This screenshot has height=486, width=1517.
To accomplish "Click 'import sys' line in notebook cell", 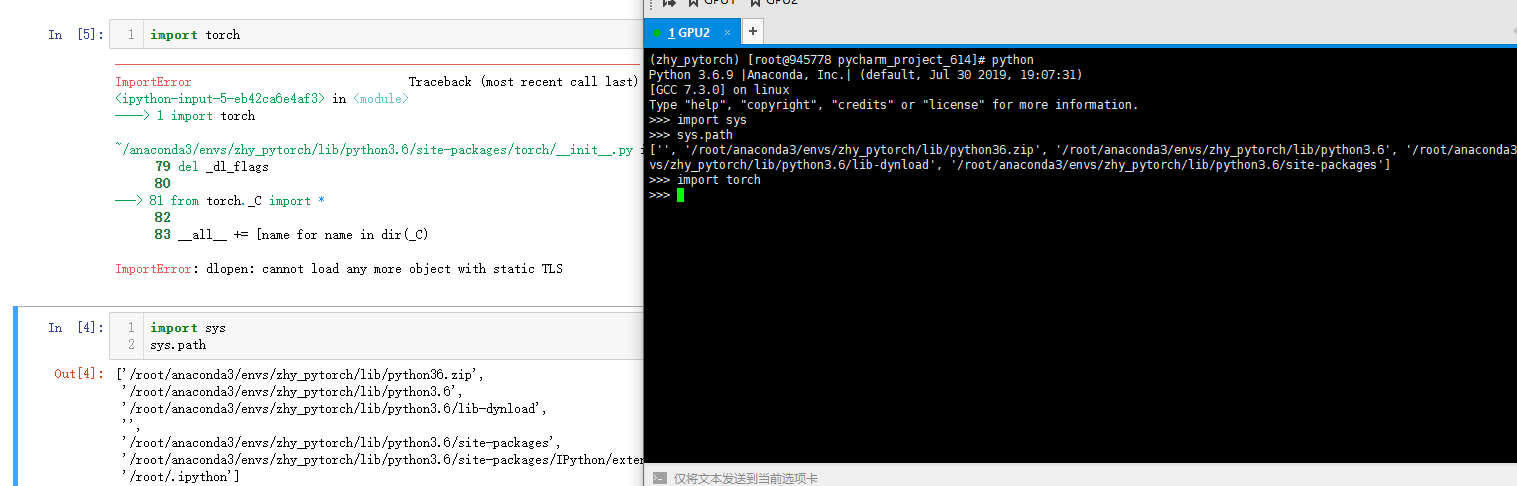I will coord(188,327).
